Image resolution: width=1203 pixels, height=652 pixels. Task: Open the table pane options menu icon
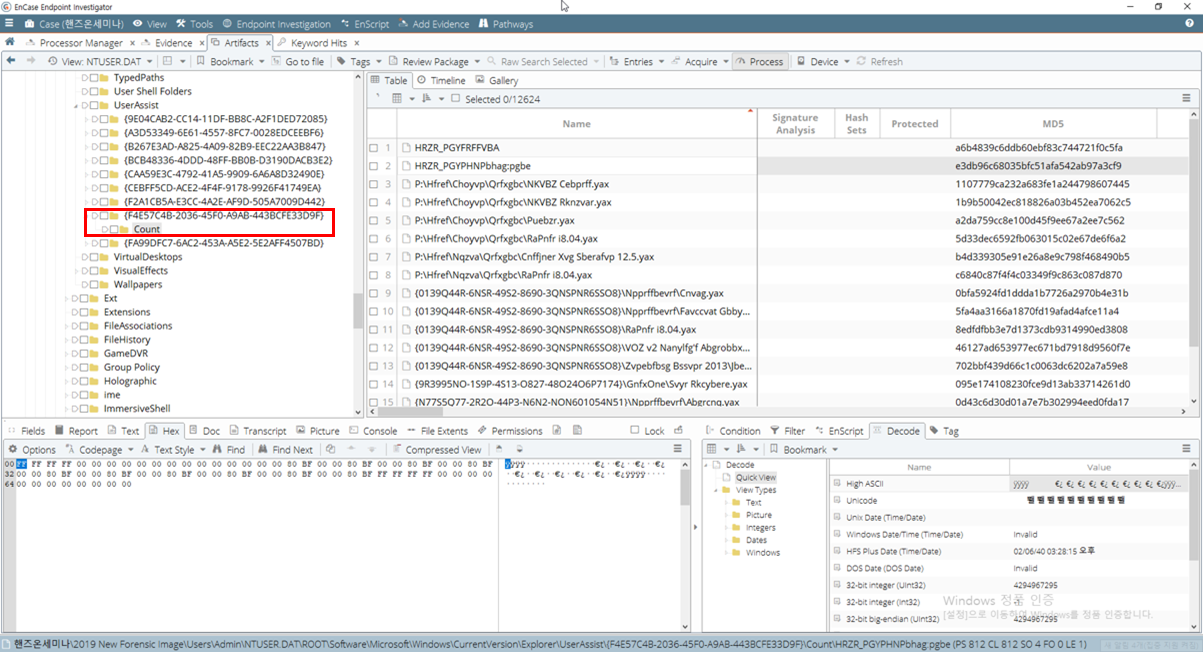1187,98
